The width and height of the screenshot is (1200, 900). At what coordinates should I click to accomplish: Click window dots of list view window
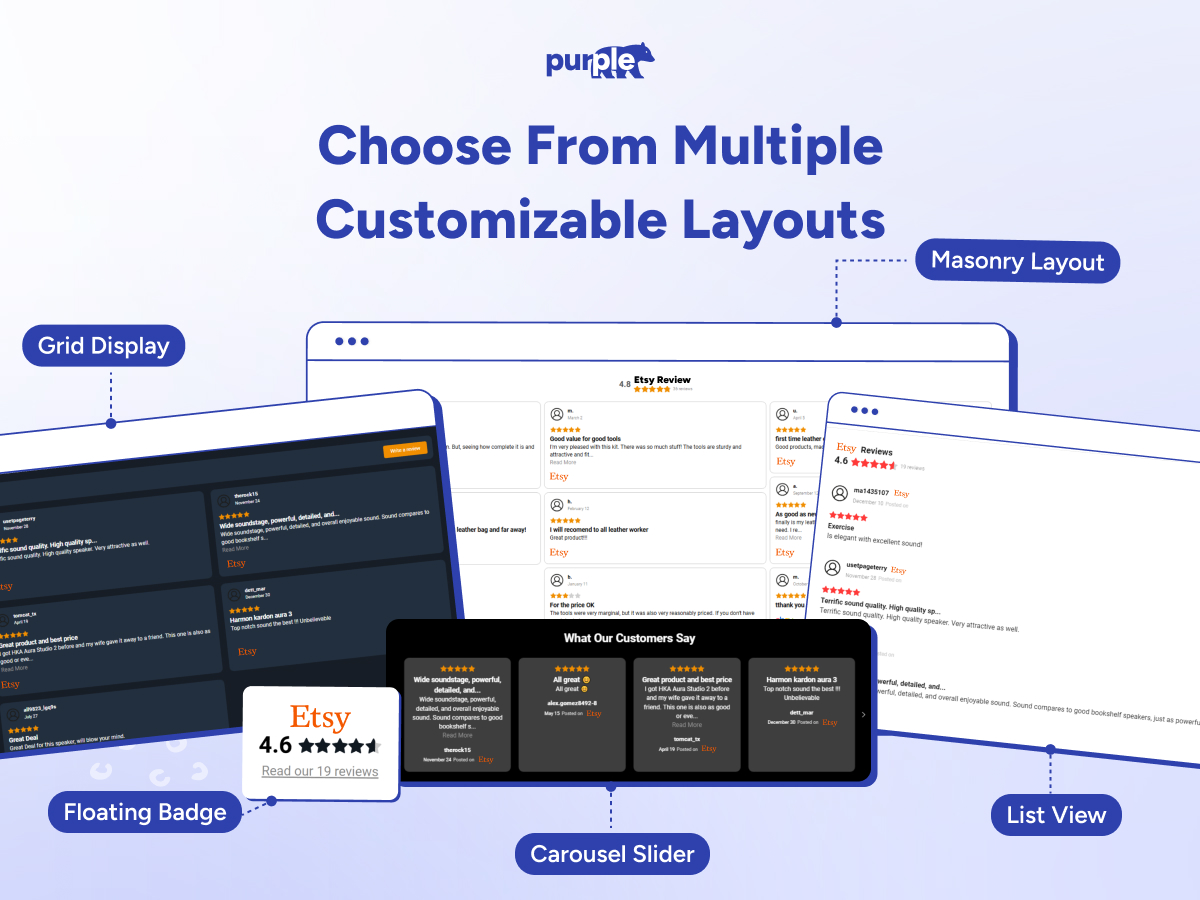tap(865, 410)
